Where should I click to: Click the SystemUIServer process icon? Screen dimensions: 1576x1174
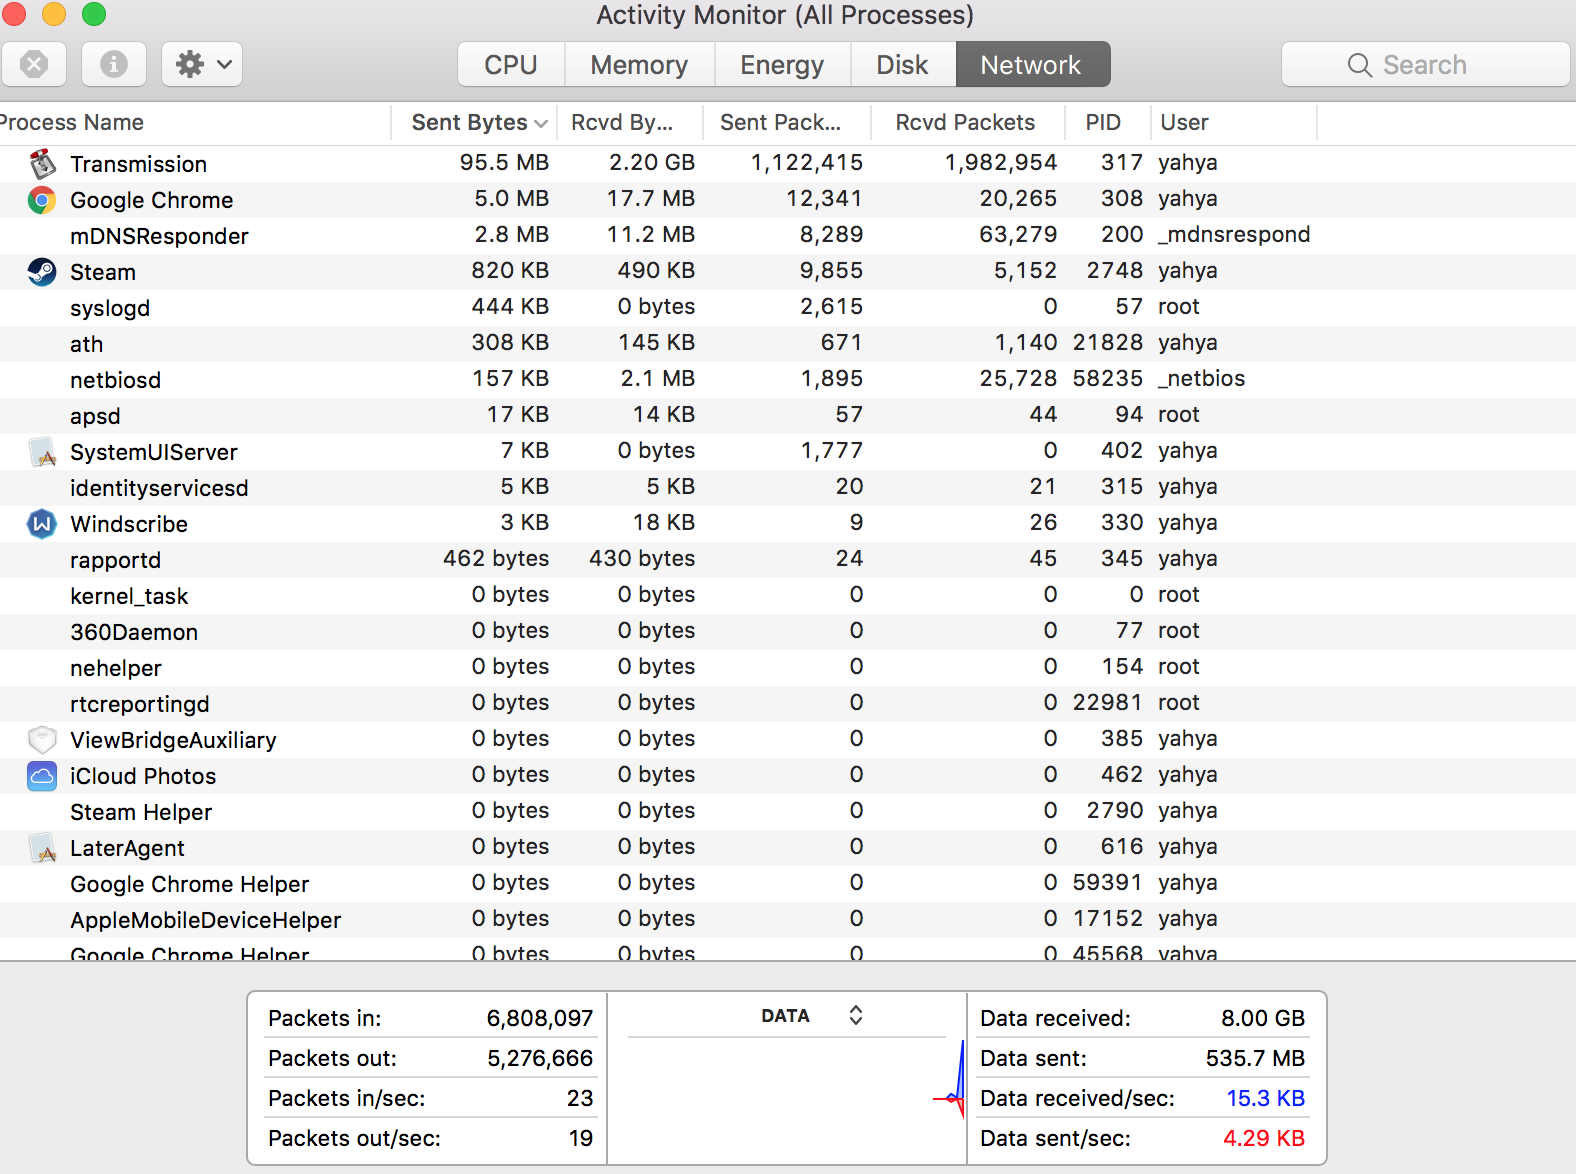tap(42, 452)
